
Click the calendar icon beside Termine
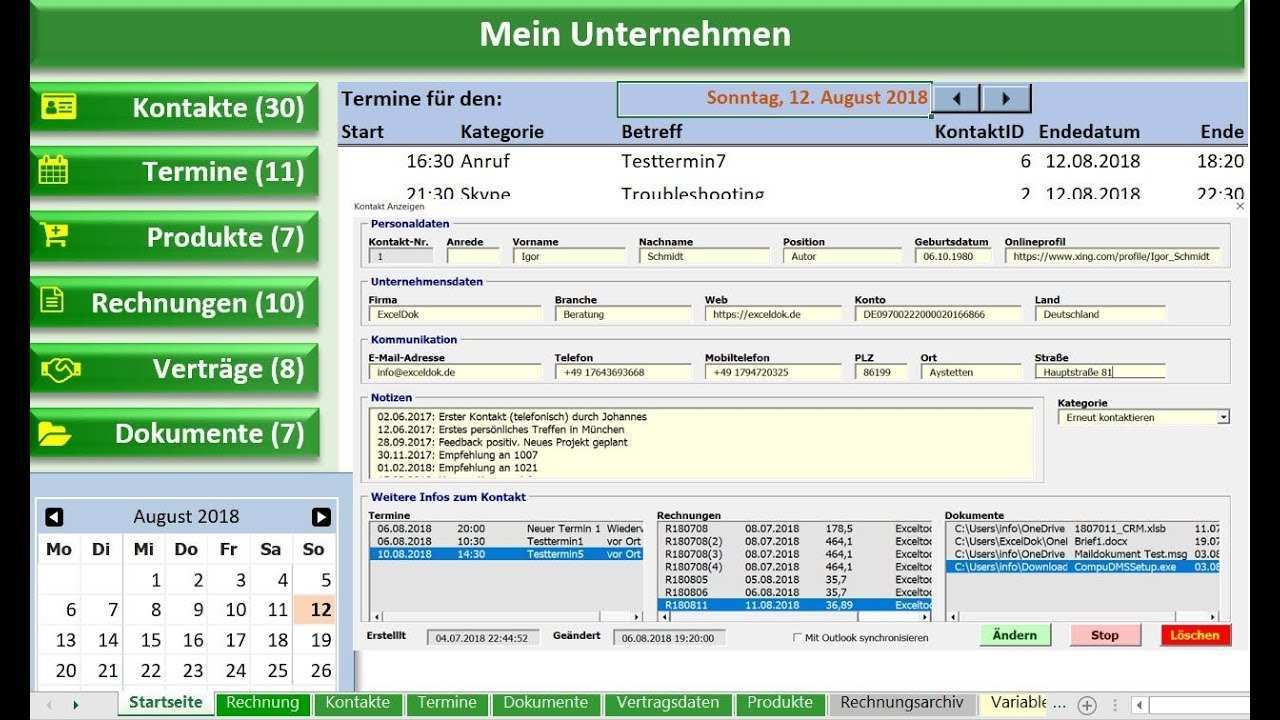pyautogui.click(x=54, y=171)
